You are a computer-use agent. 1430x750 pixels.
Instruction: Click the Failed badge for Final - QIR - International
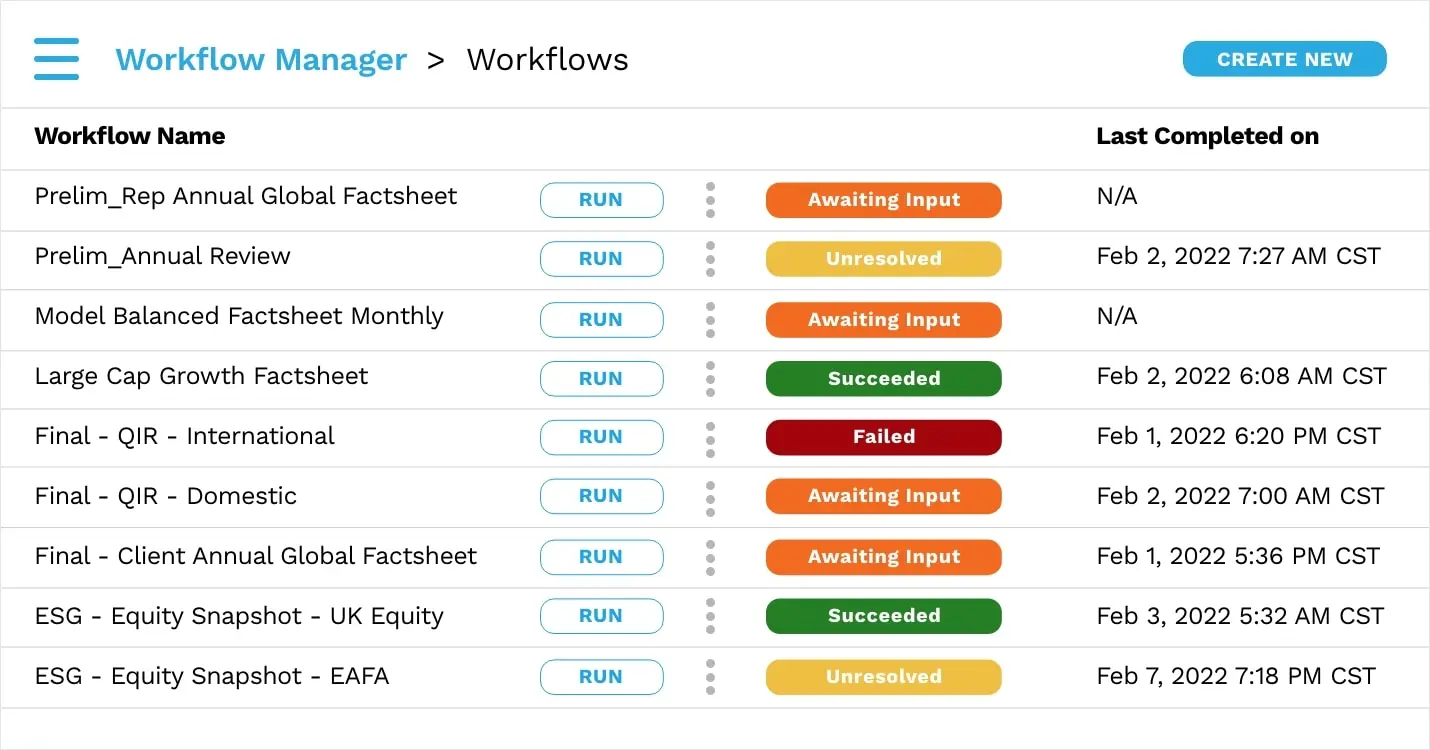coord(883,437)
